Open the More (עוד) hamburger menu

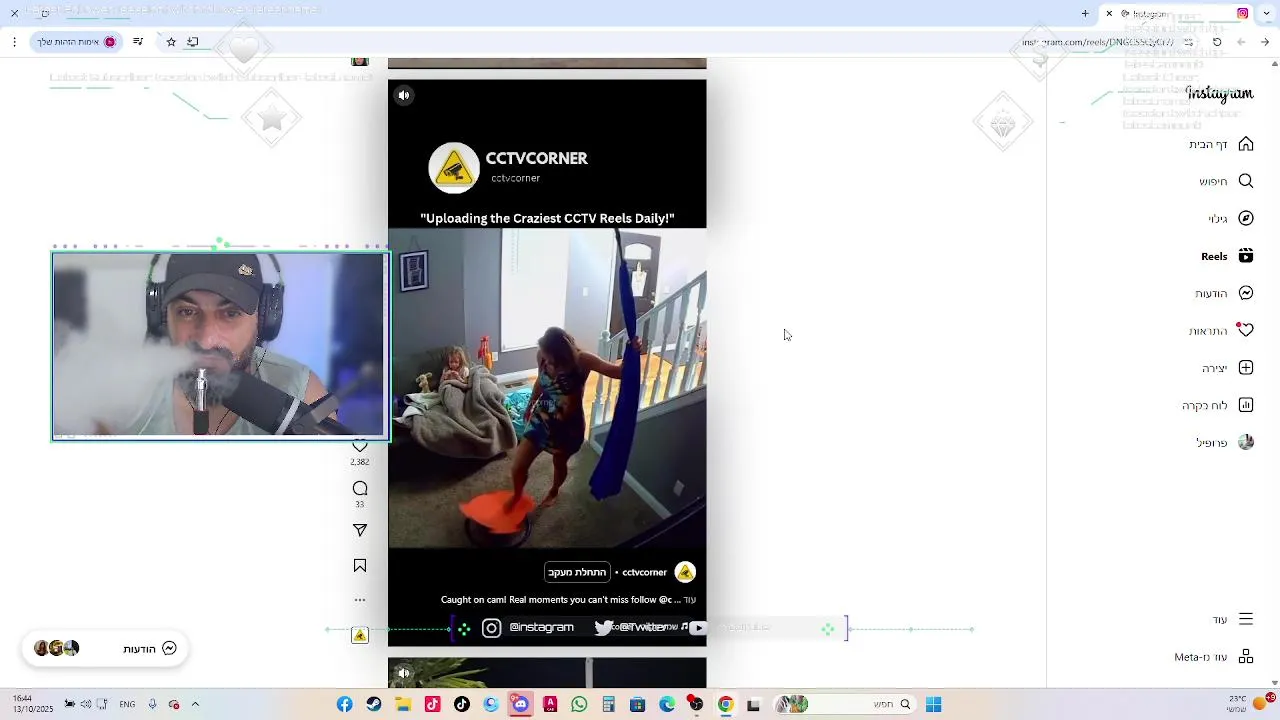pos(1233,619)
